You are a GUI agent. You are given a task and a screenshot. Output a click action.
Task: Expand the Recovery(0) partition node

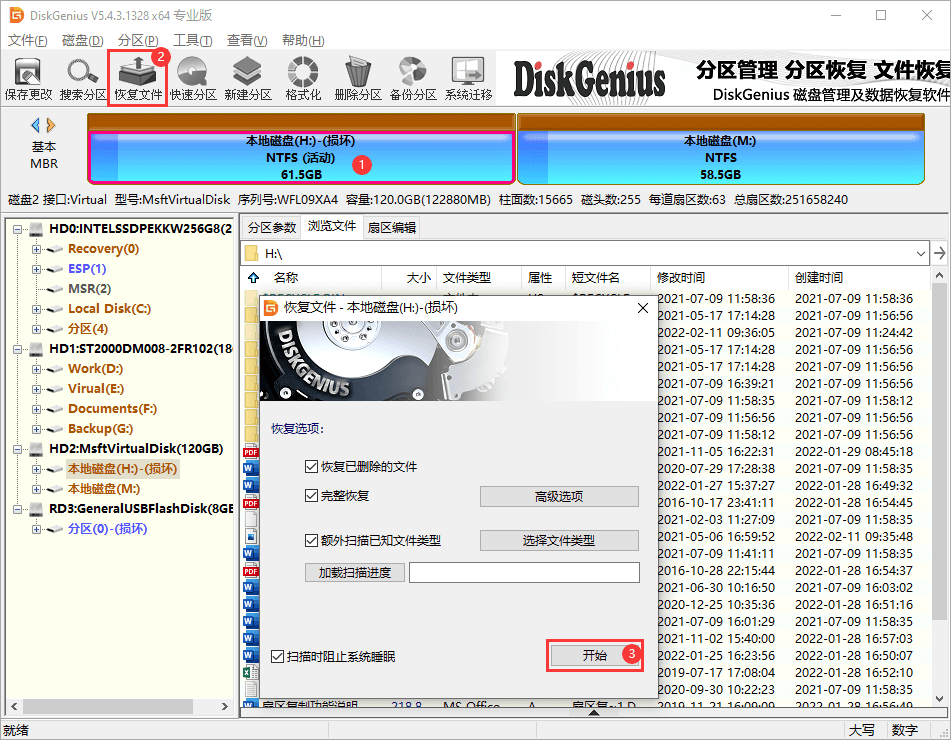point(36,249)
